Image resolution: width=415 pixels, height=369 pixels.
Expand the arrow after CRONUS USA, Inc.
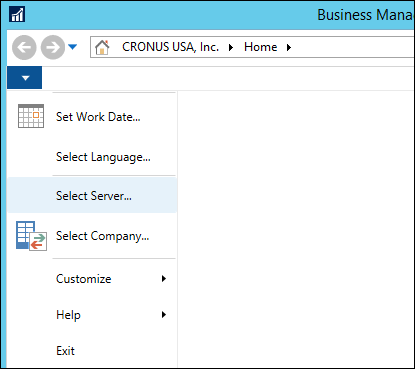tap(231, 48)
